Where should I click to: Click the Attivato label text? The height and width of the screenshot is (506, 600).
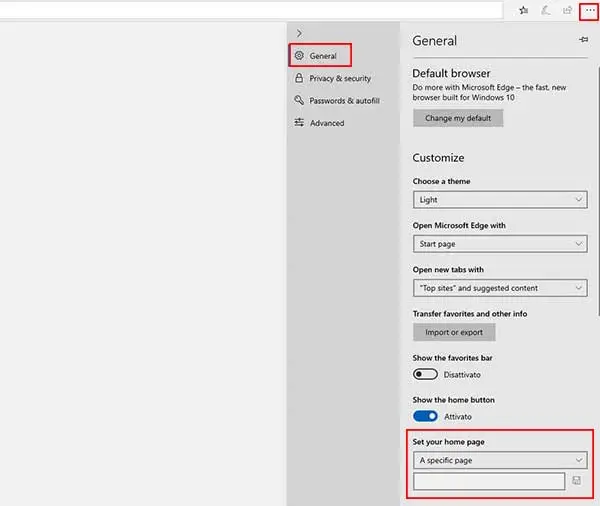click(458, 417)
